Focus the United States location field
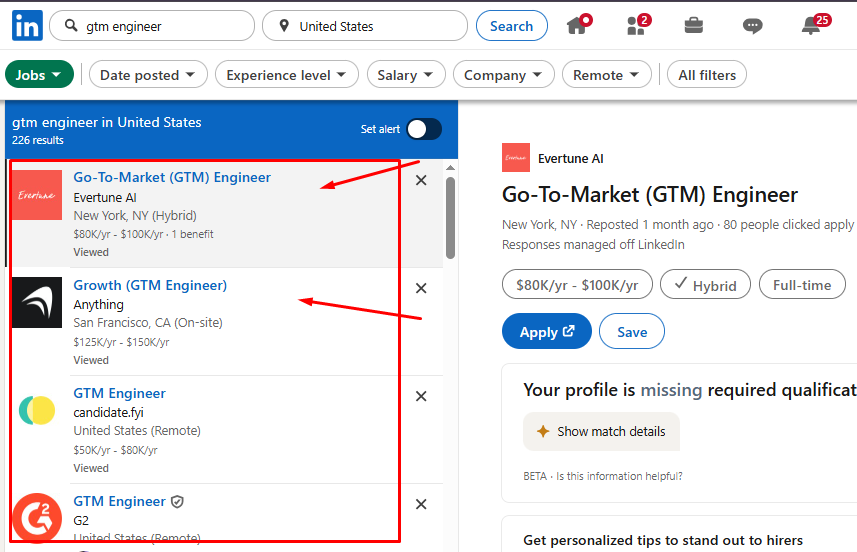 click(365, 26)
